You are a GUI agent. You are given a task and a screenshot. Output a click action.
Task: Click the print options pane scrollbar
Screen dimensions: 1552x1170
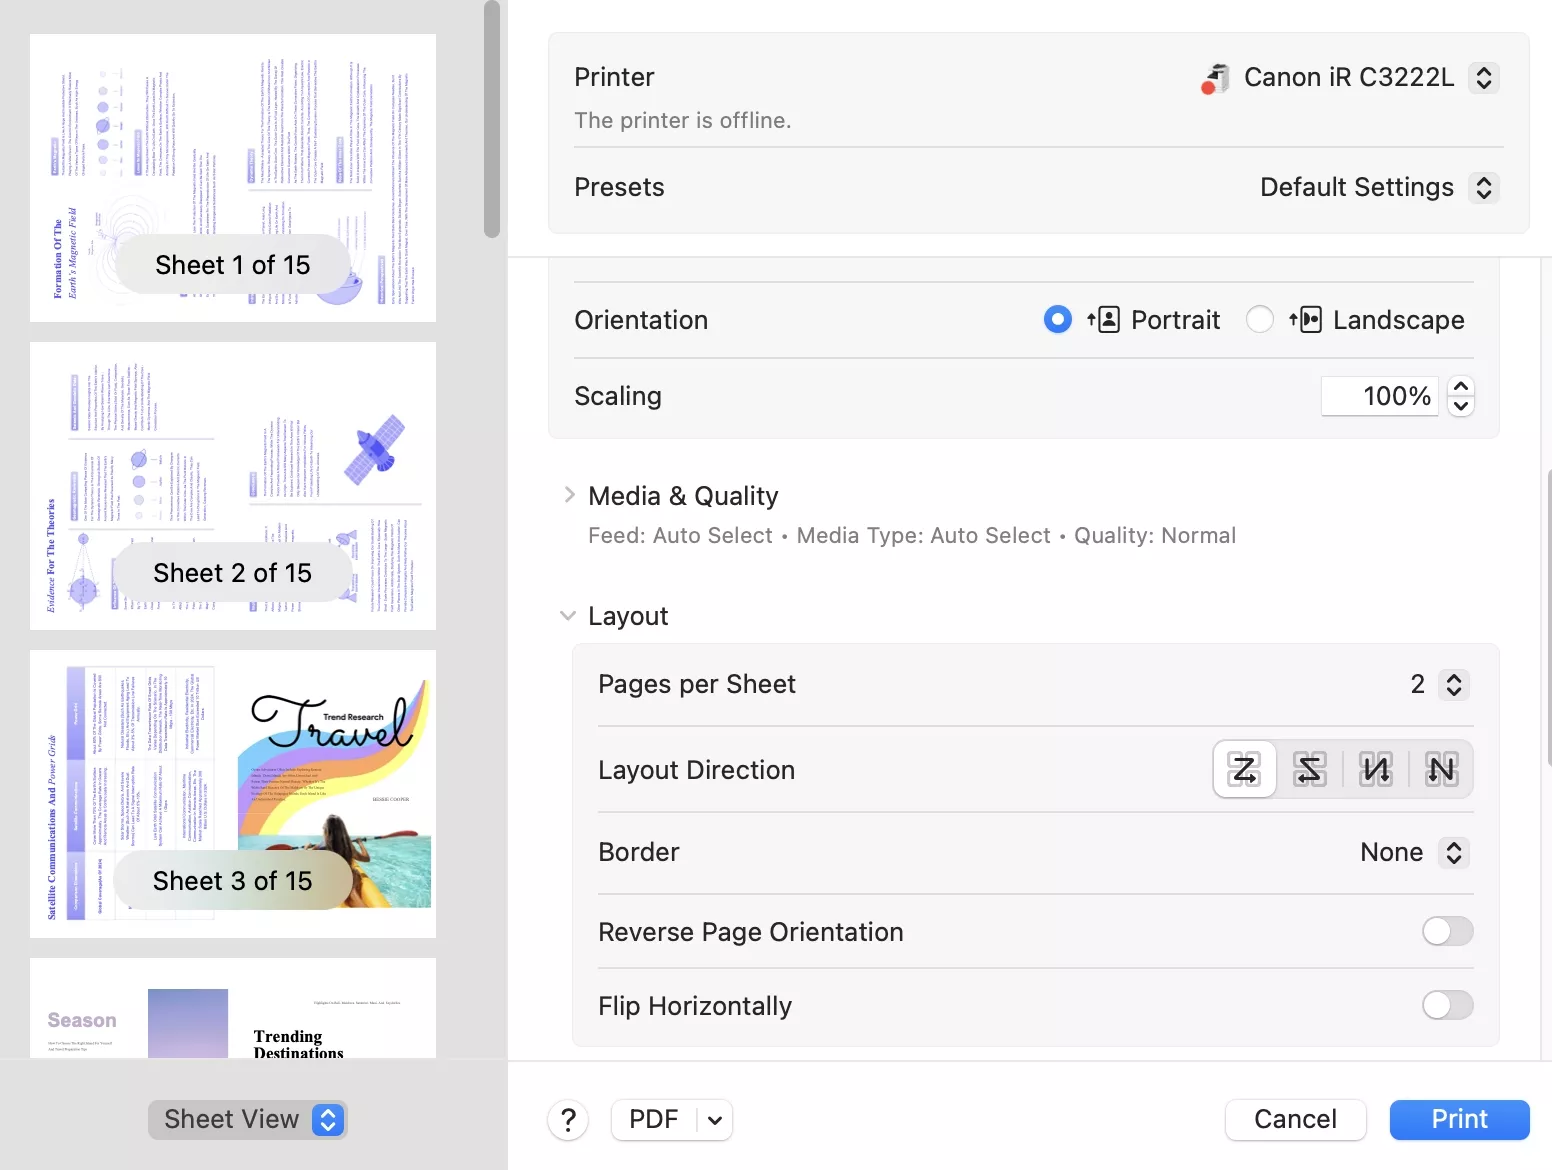click(x=1548, y=617)
